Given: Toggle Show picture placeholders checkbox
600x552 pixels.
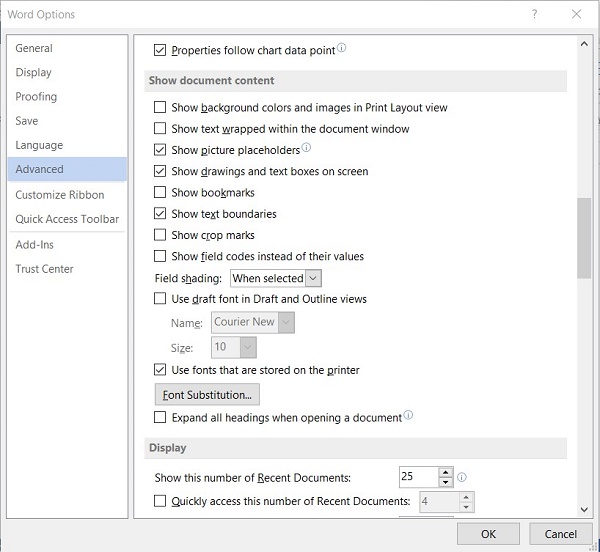Looking at the screenshot, I should tap(160, 150).
